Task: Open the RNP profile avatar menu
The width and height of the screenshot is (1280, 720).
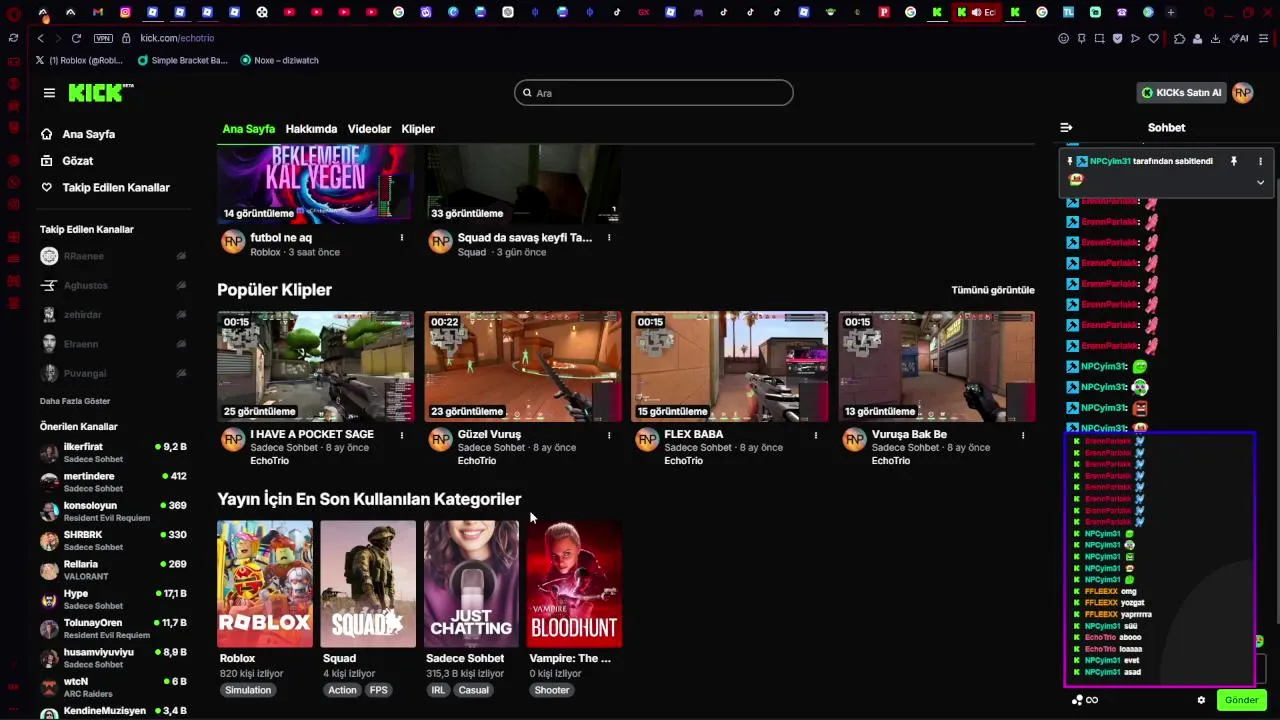Action: [1242, 93]
